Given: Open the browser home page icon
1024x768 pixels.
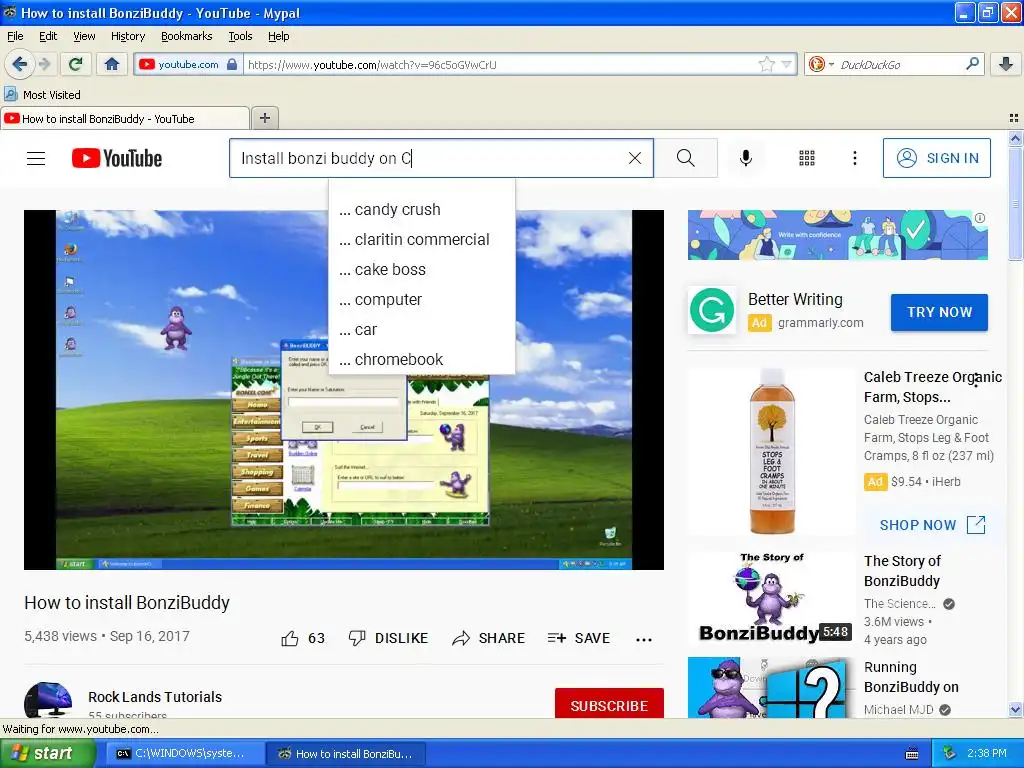Looking at the screenshot, I should (112, 64).
